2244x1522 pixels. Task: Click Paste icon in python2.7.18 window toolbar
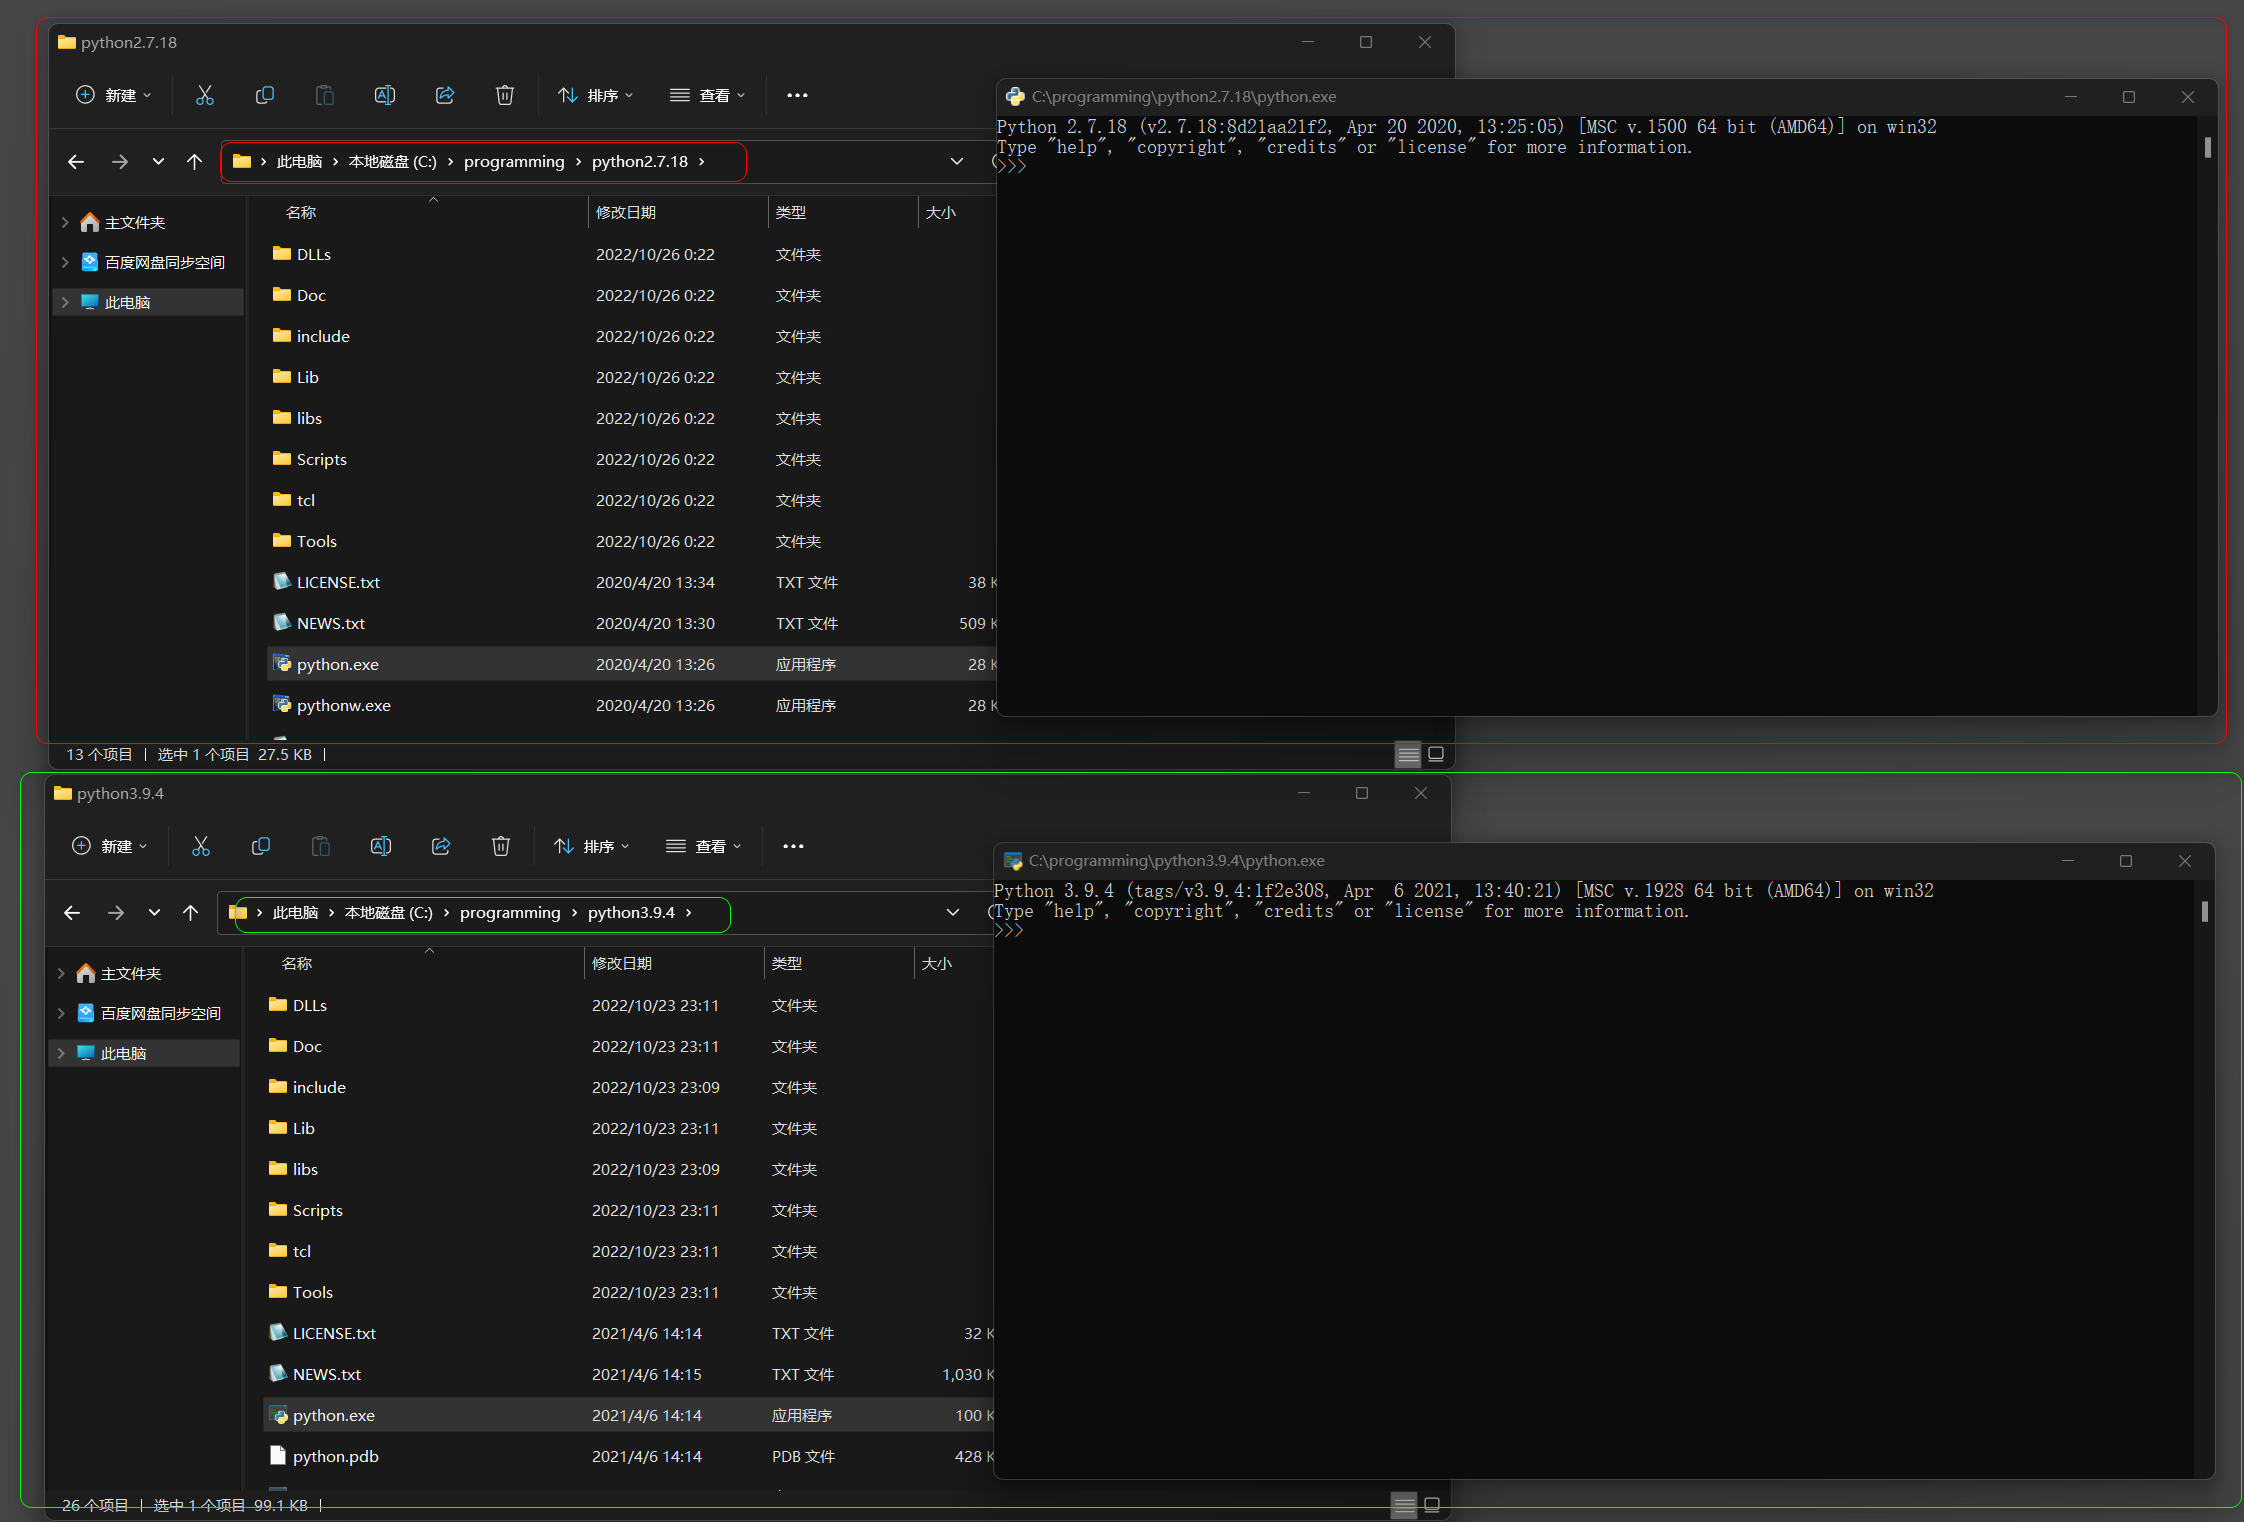[325, 95]
